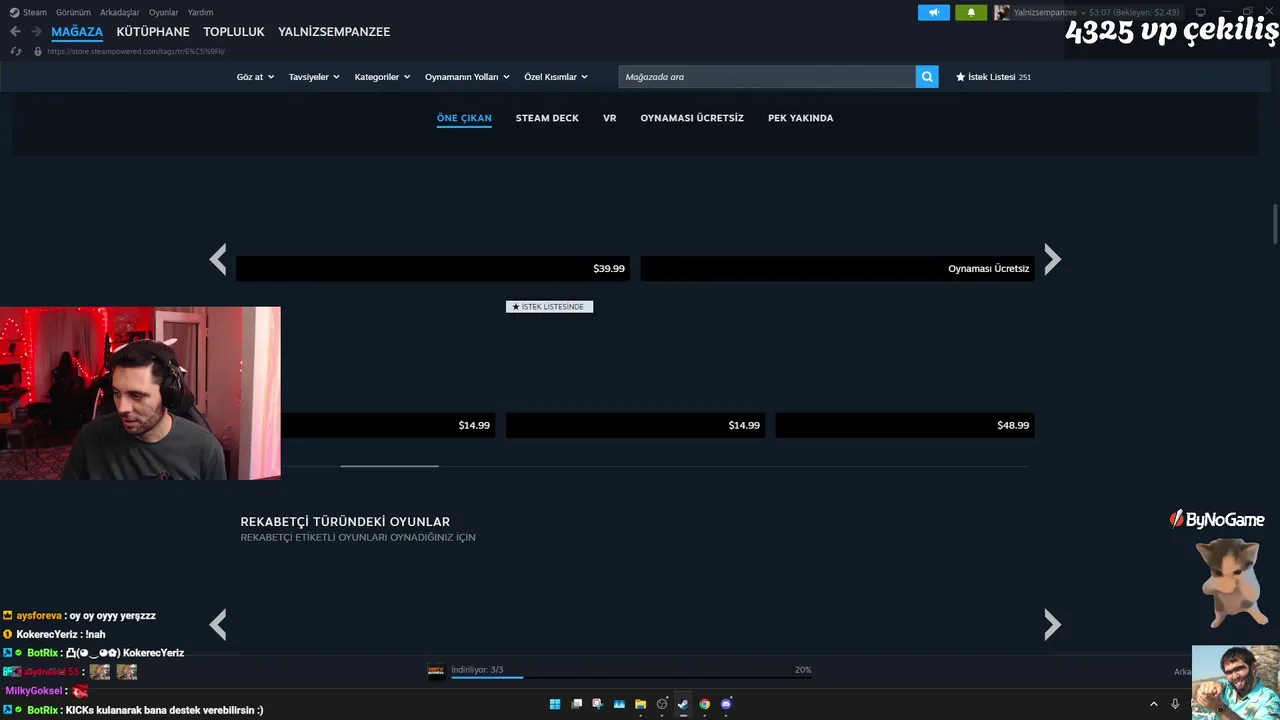This screenshot has height=720, width=1280.
Task: Click the wishlist star icon
Action: pos(960,77)
